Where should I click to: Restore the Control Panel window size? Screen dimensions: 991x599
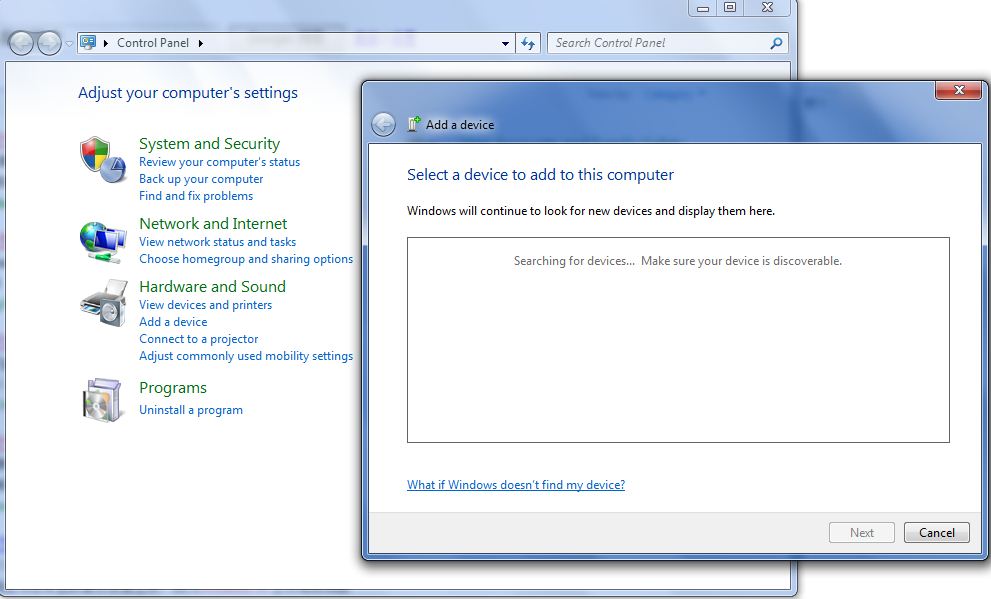click(730, 8)
